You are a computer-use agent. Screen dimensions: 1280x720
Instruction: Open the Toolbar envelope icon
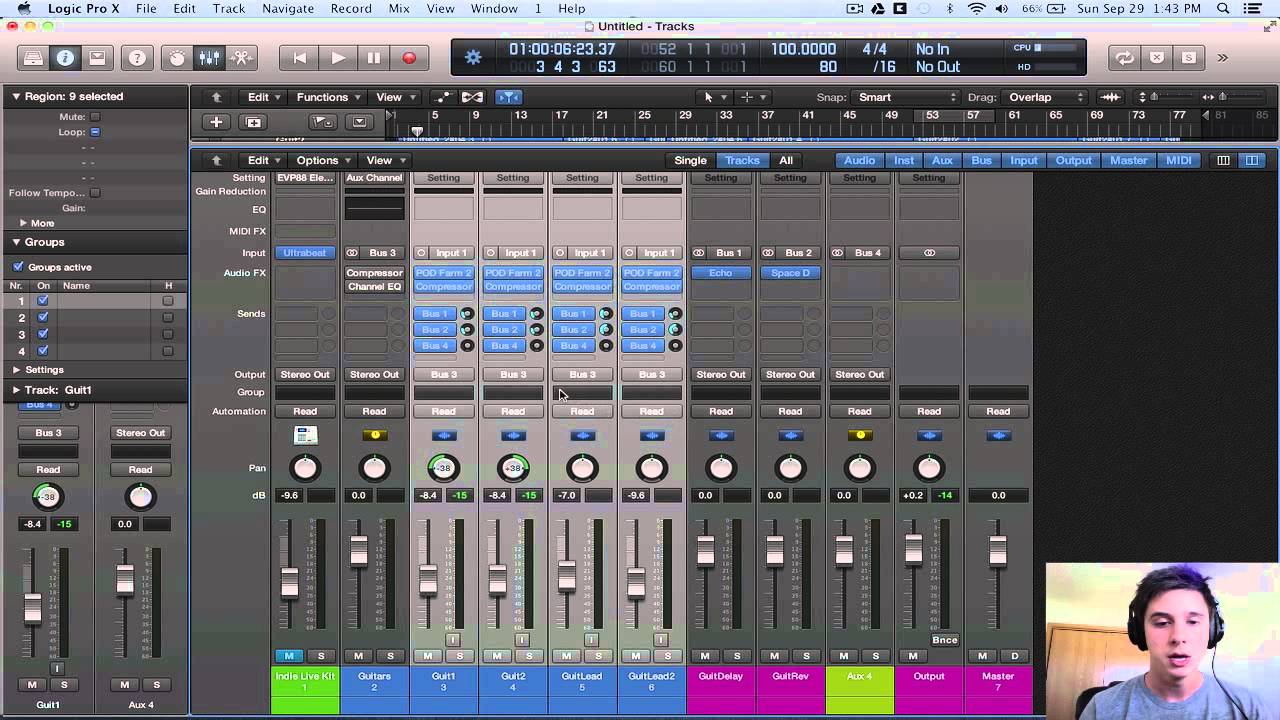tap(97, 58)
